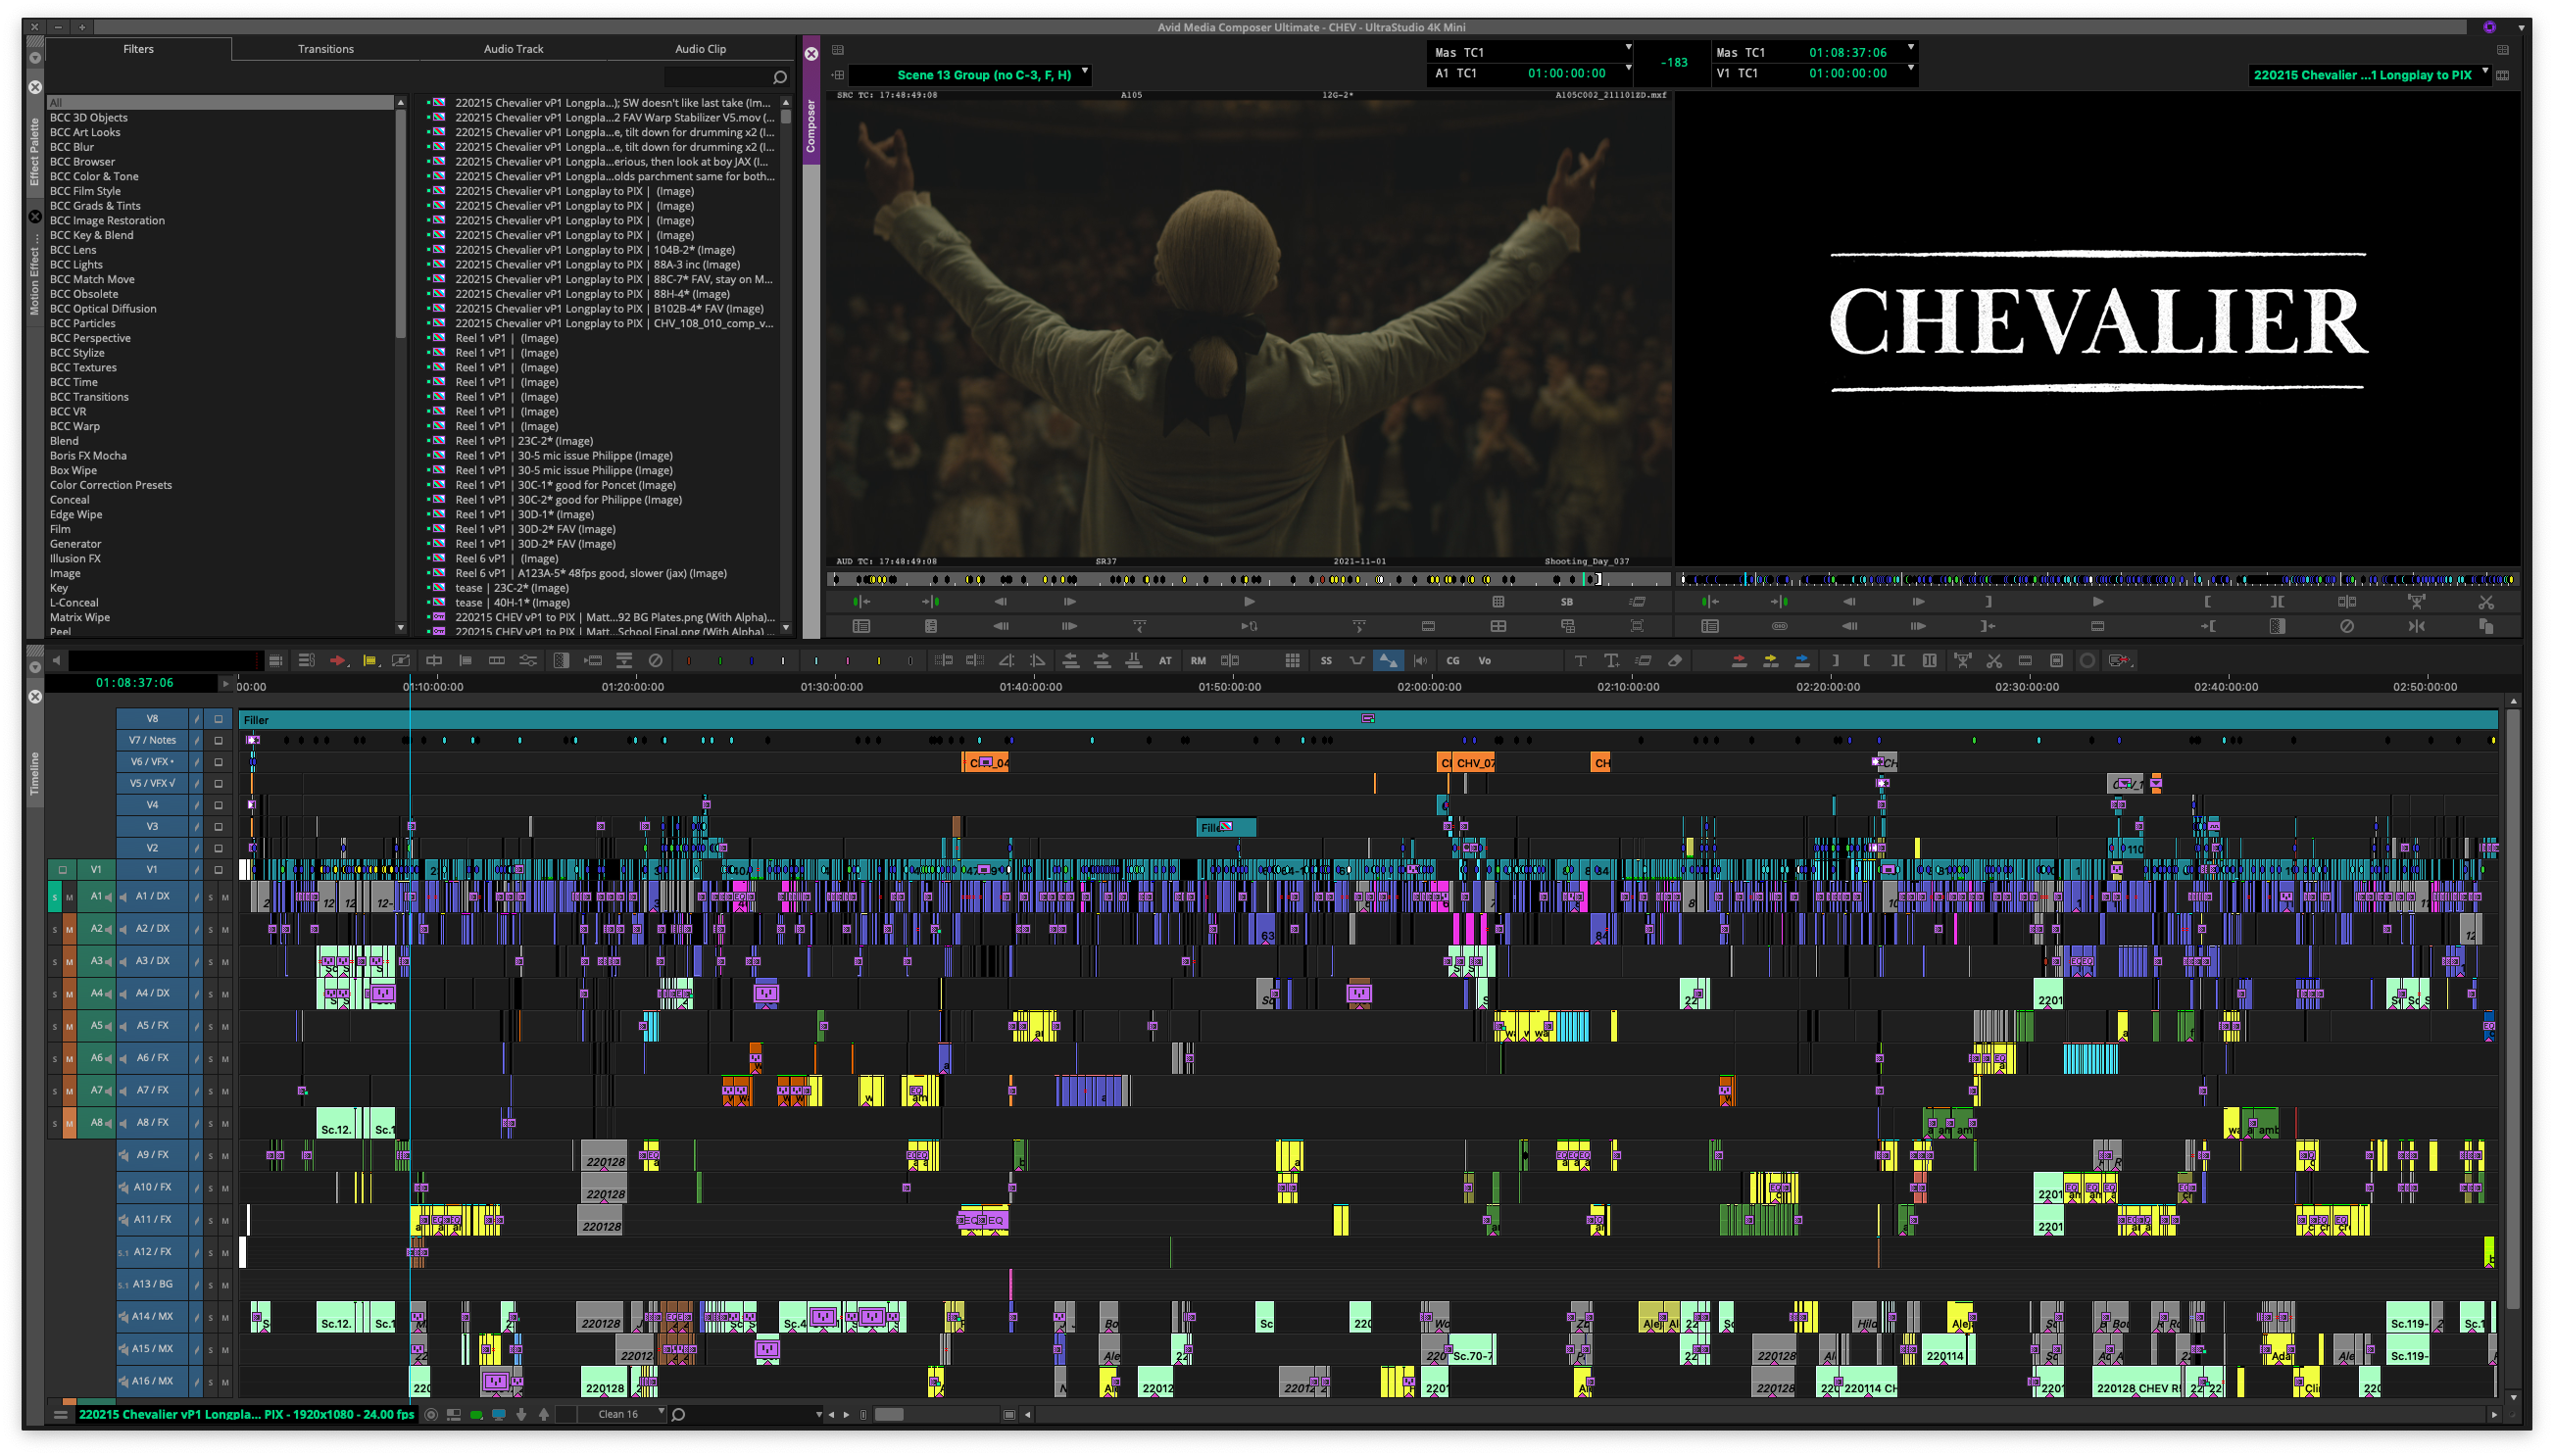Click the AT button in timeline toolbar
This screenshot has width=2554, height=1456.
(x=1165, y=660)
